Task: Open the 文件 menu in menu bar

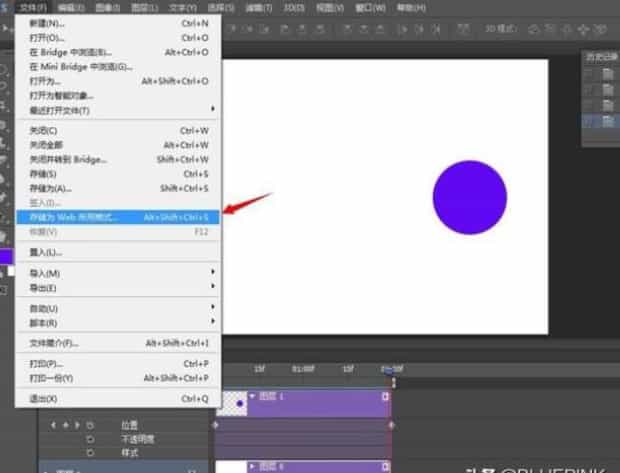Action: [x=33, y=7]
